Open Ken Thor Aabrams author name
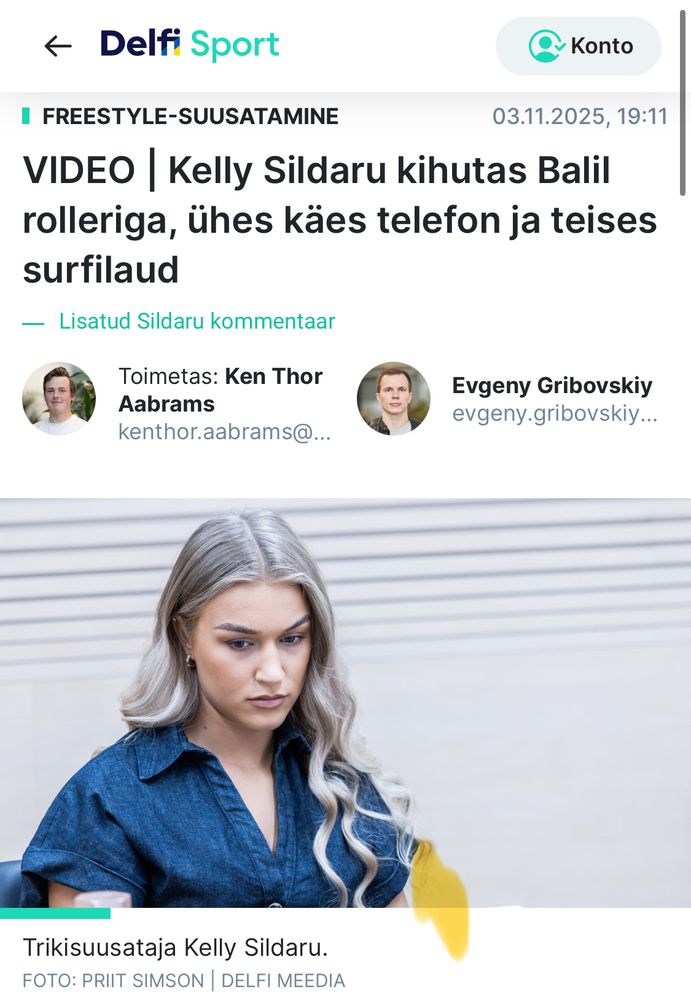The height and width of the screenshot is (1000, 691). [x=220, y=390]
